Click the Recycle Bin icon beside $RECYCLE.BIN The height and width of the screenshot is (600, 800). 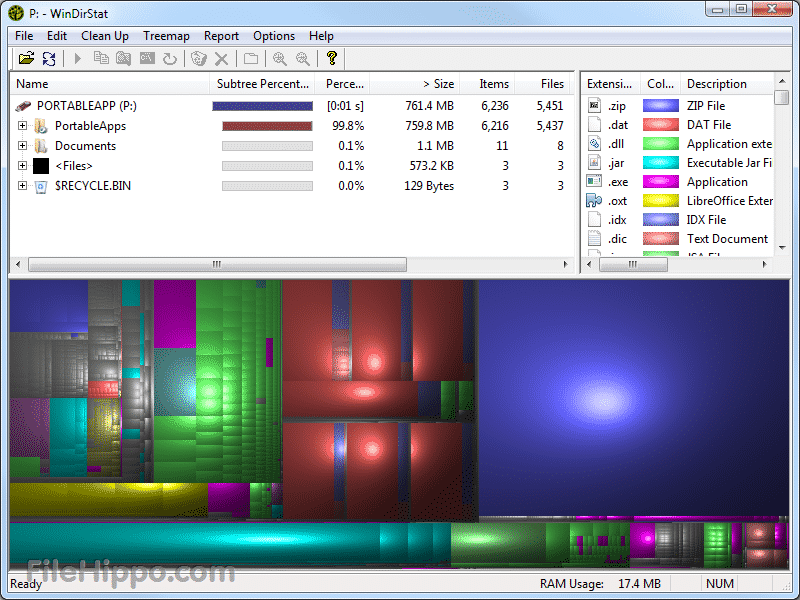[41, 186]
